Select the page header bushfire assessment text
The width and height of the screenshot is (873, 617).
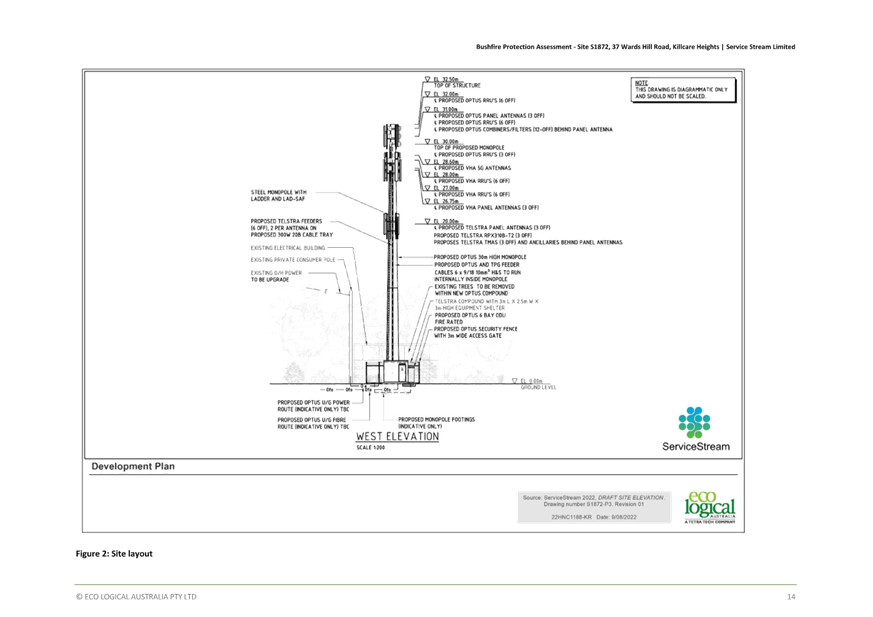(635, 47)
